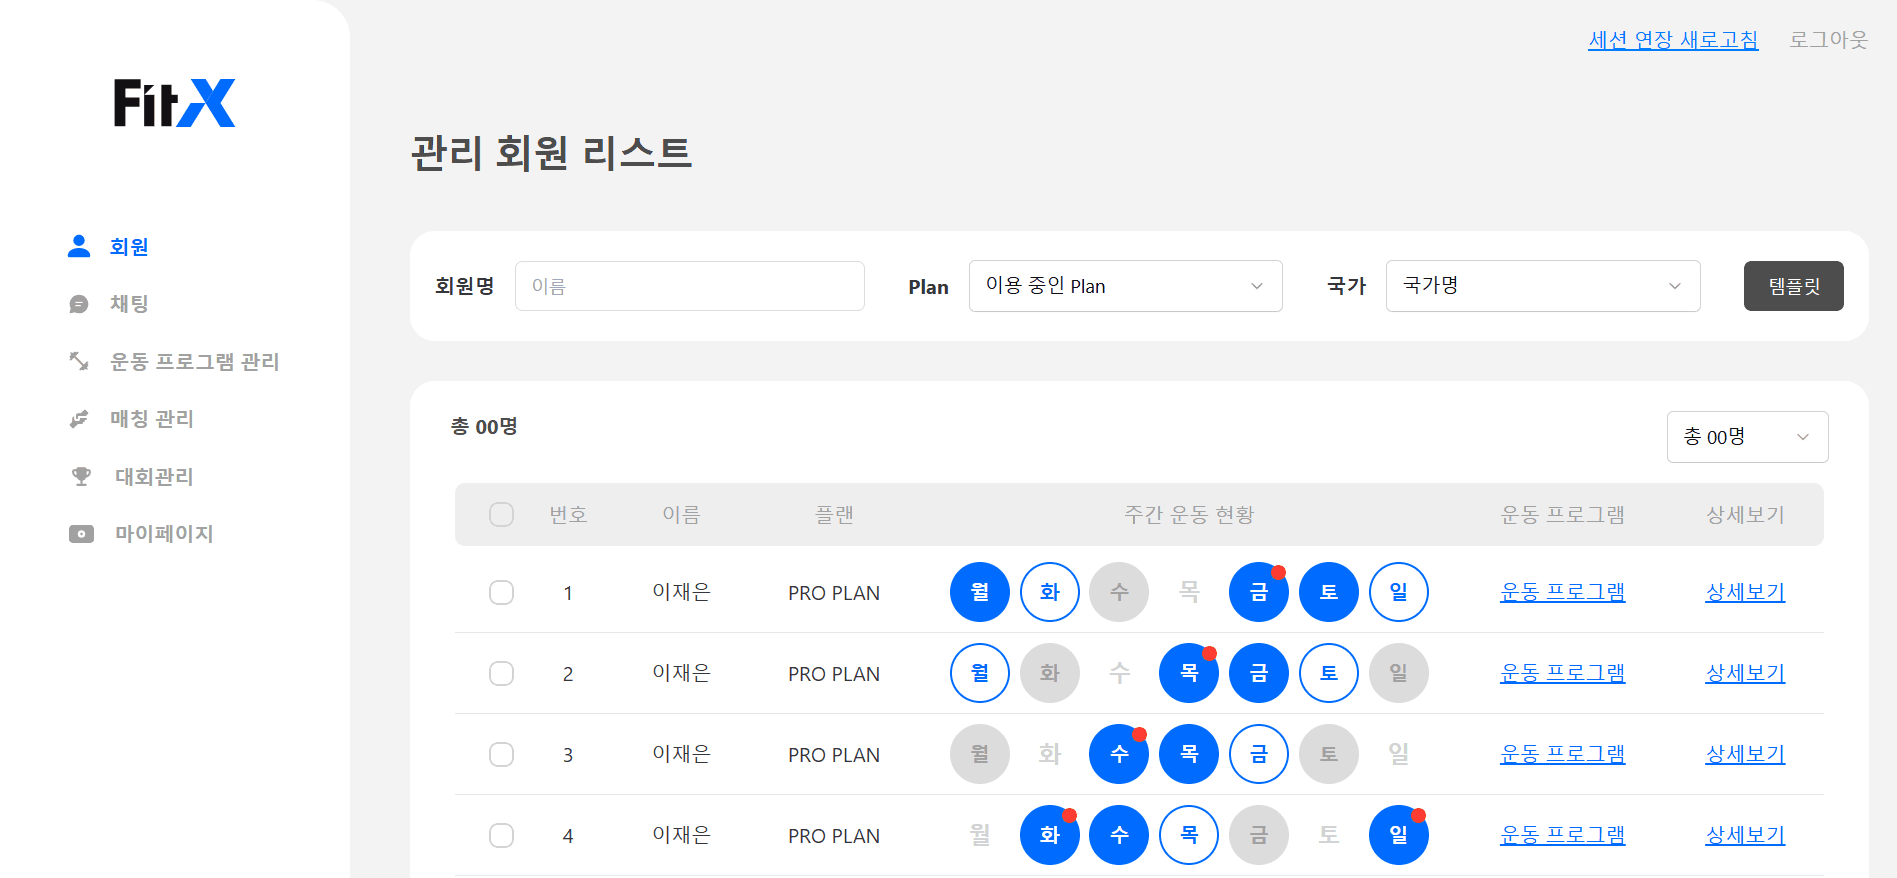Click the matching management handshake icon

point(79,419)
